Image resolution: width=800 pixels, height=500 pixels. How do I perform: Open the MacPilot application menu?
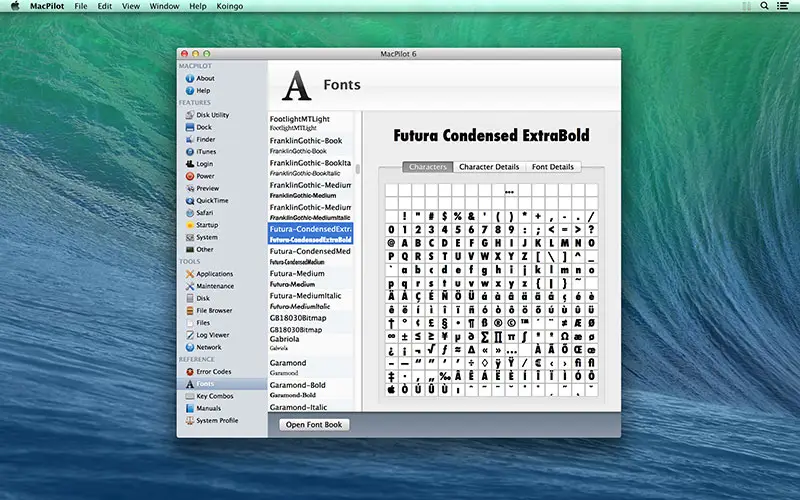(47, 6)
